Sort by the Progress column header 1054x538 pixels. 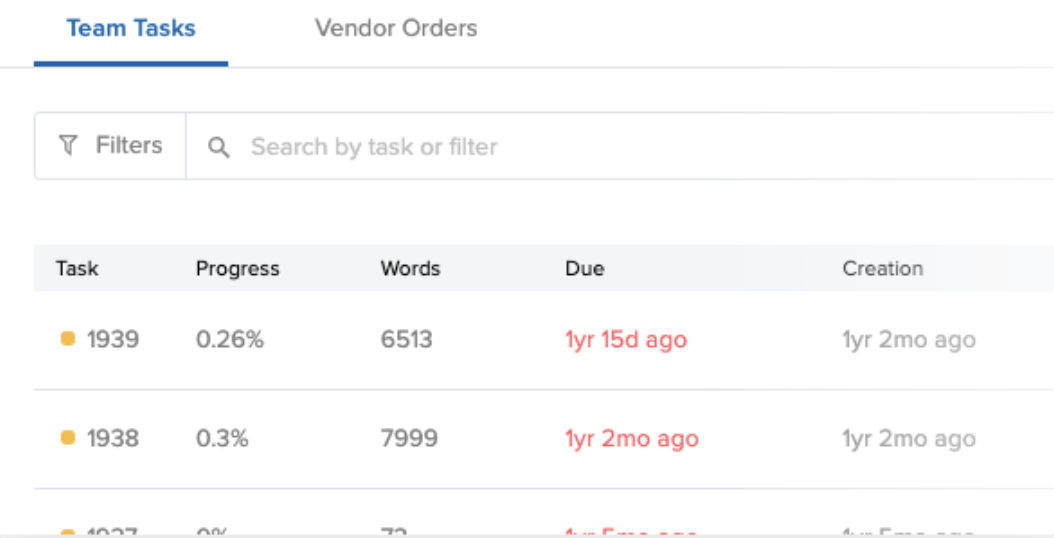point(237,269)
